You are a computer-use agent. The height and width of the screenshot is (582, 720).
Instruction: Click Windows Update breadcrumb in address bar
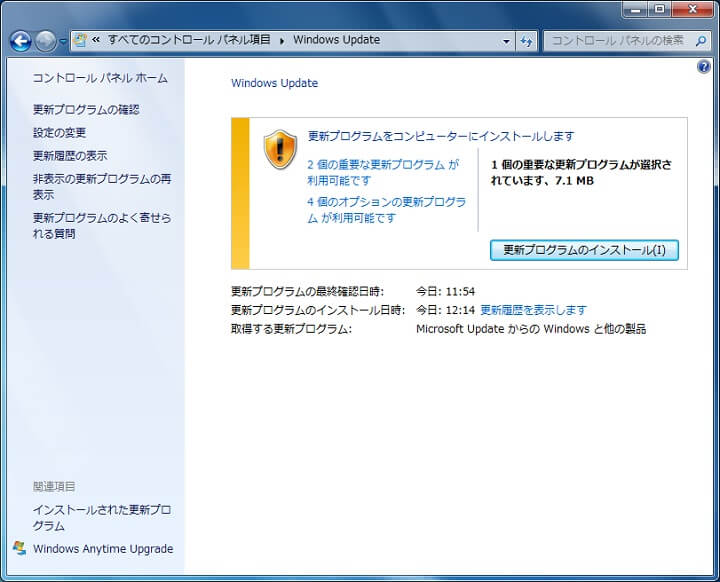point(337,40)
